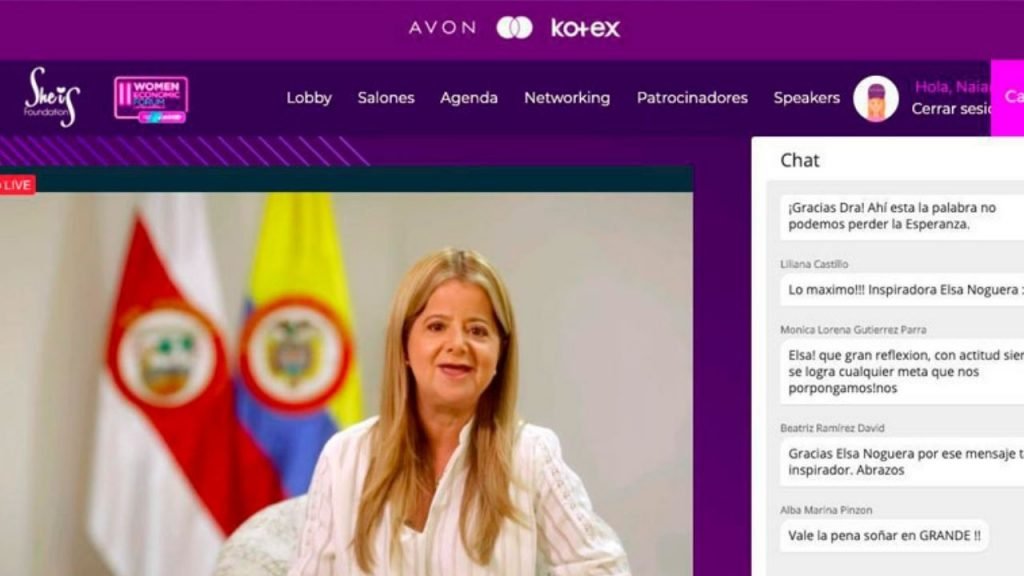
Task: Navigate to Networking section
Action: pos(567,98)
